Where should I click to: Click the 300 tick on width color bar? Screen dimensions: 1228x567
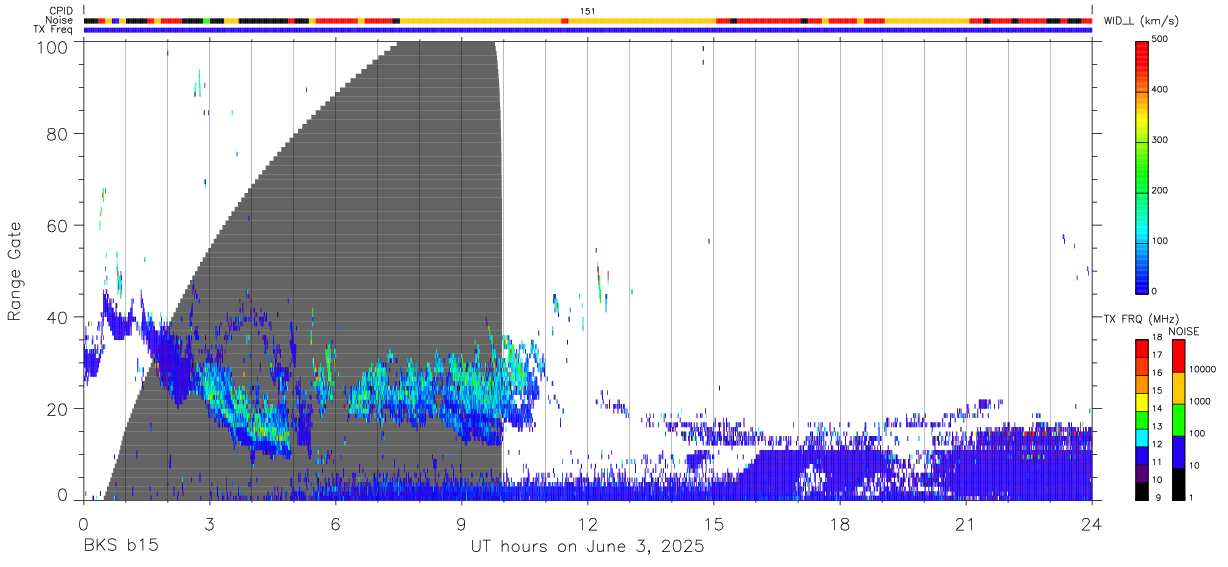click(x=1160, y=140)
